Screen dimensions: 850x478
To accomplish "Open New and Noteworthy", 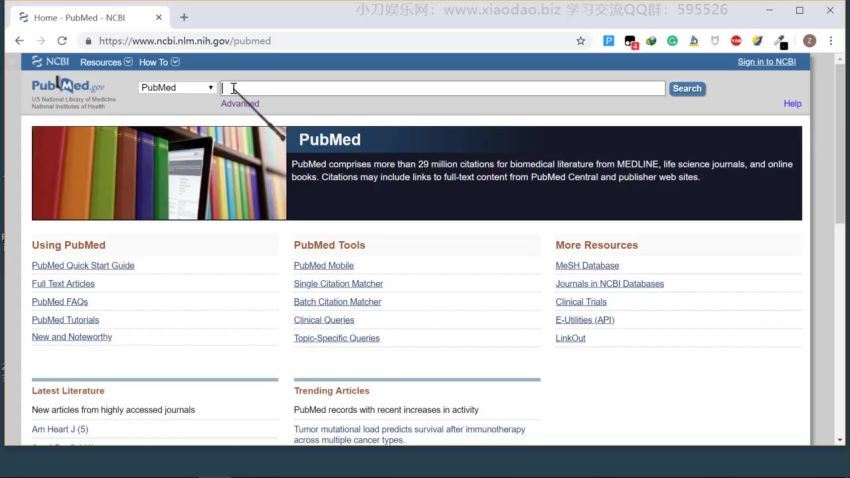I will click(72, 337).
